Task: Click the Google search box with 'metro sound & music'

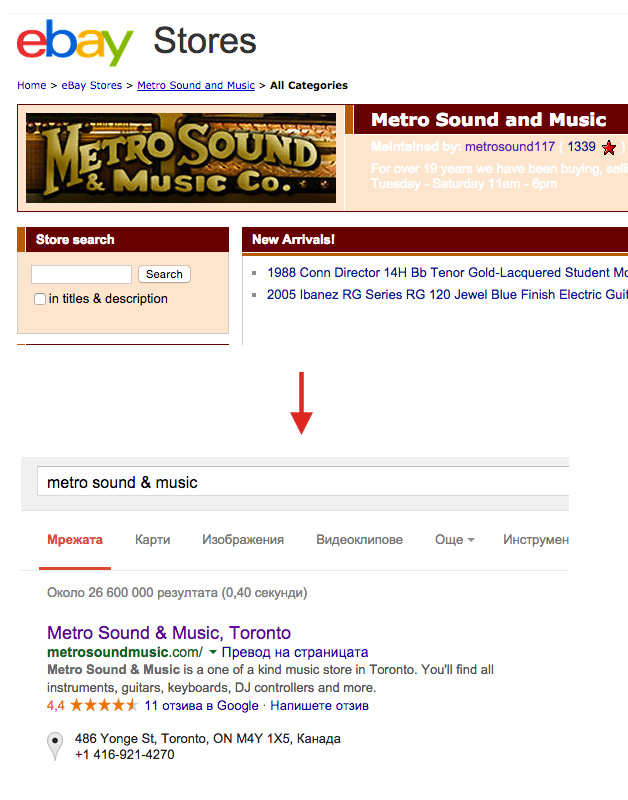Action: point(300,482)
